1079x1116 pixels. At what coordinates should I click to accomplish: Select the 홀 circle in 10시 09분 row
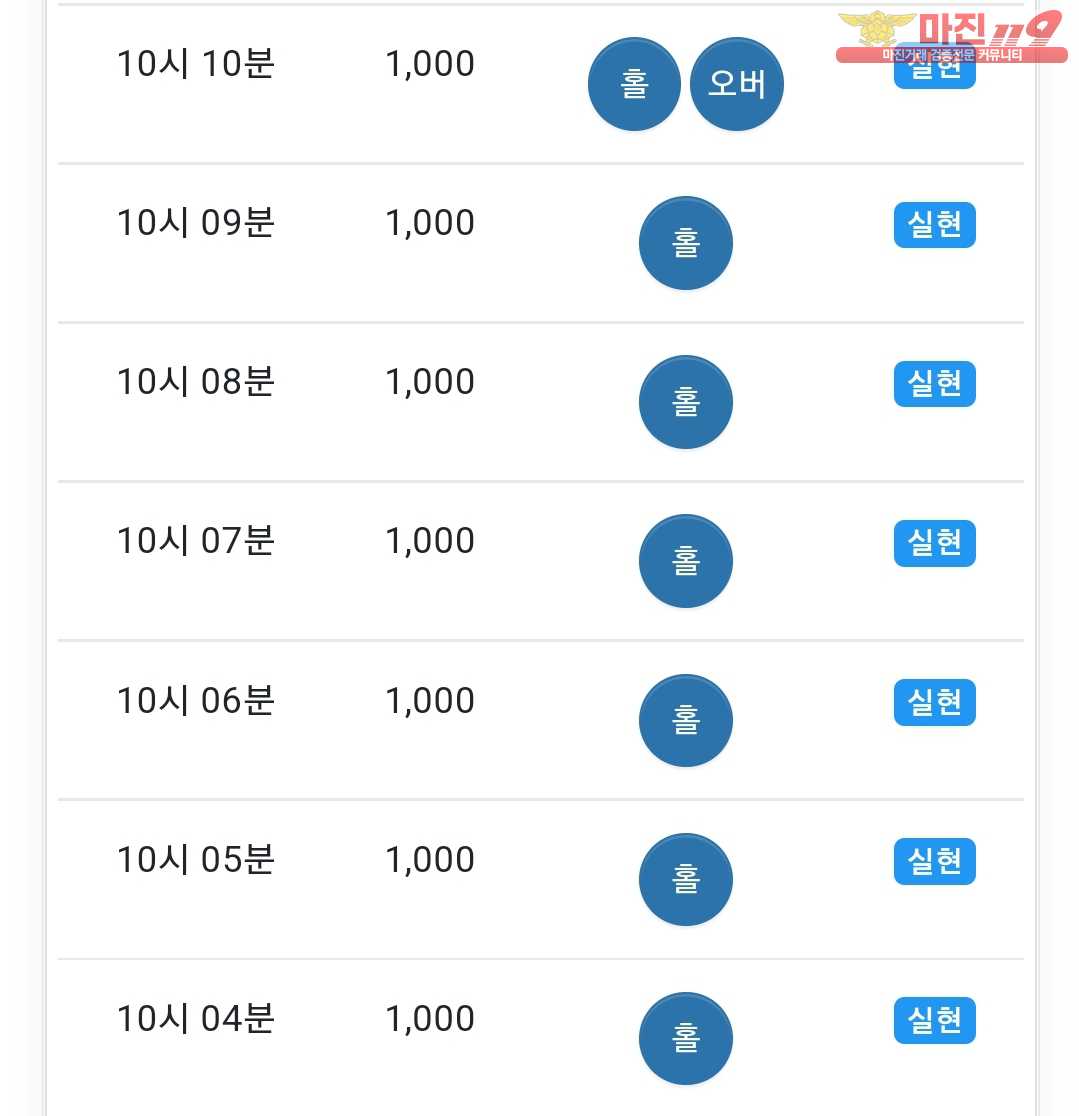pyautogui.click(x=685, y=243)
